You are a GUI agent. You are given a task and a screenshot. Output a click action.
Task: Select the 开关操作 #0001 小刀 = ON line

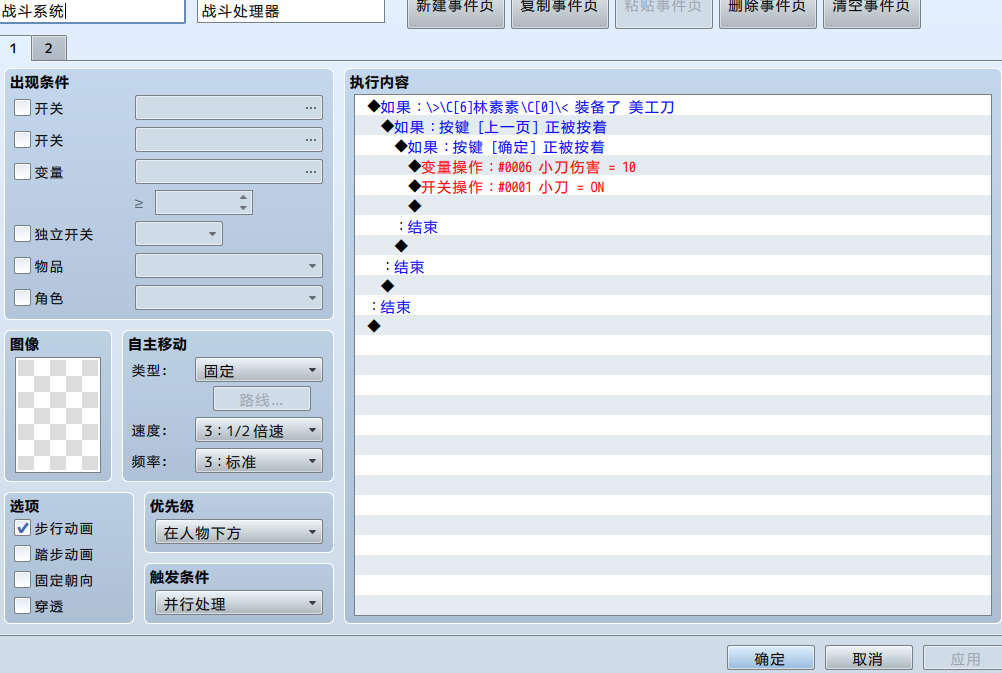tap(673, 187)
